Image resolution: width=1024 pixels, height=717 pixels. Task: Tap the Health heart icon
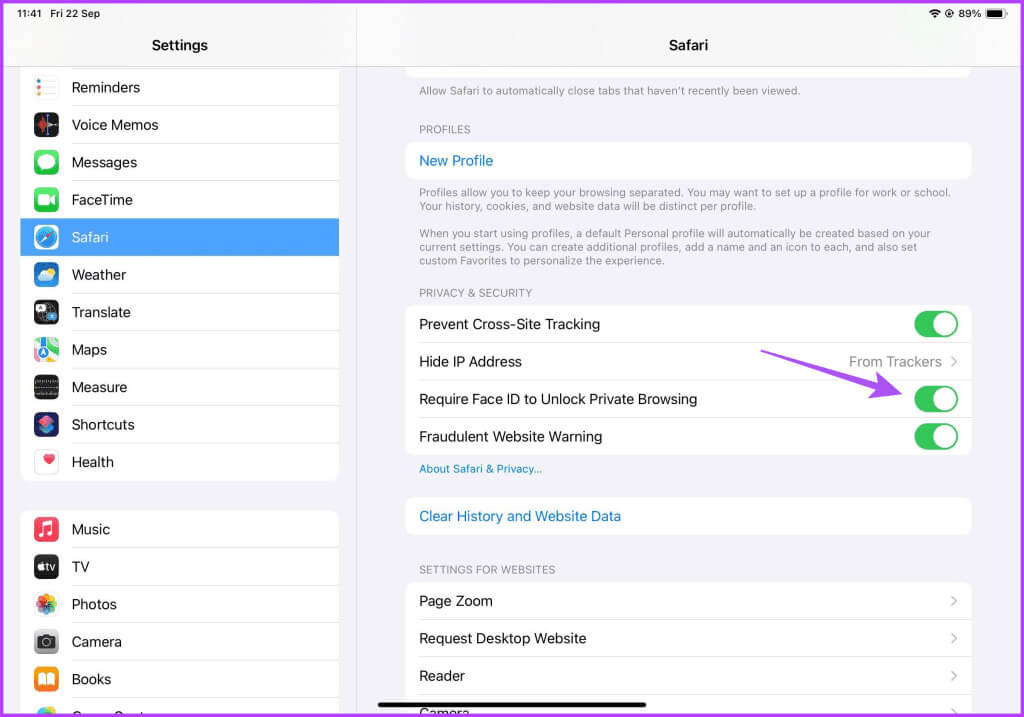pos(46,462)
